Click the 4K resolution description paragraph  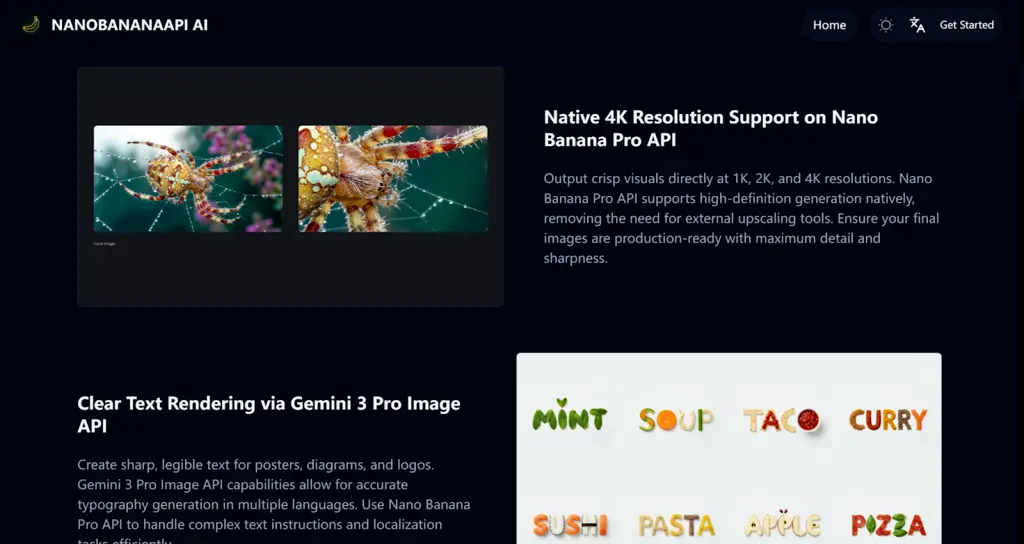pyautogui.click(x=741, y=218)
